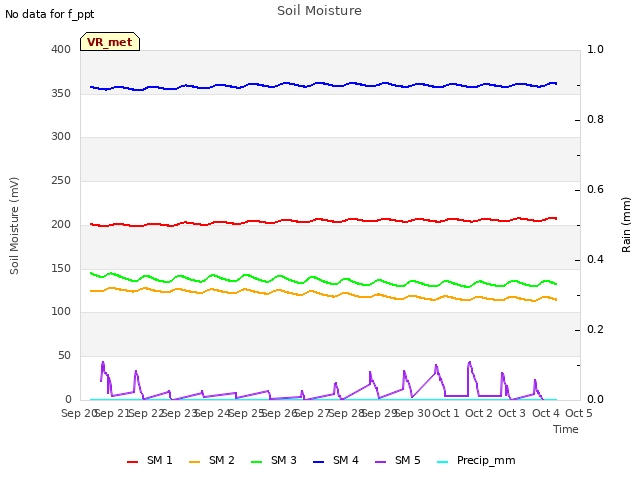
Task: Click the Oct 3 x-axis tick label
Action: click(512, 413)
